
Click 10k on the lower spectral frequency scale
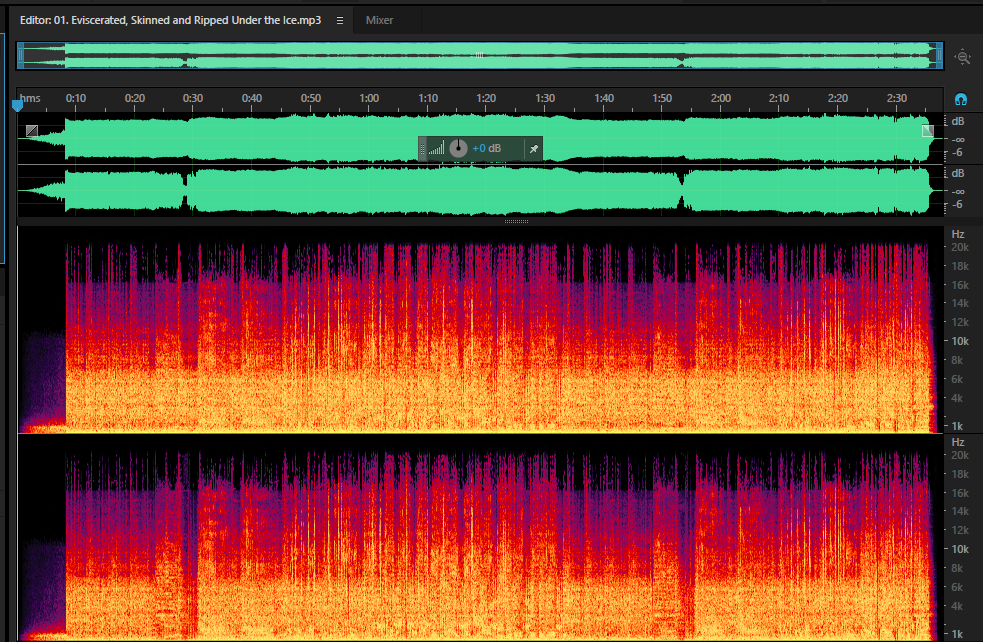click(x=960, y=549)
